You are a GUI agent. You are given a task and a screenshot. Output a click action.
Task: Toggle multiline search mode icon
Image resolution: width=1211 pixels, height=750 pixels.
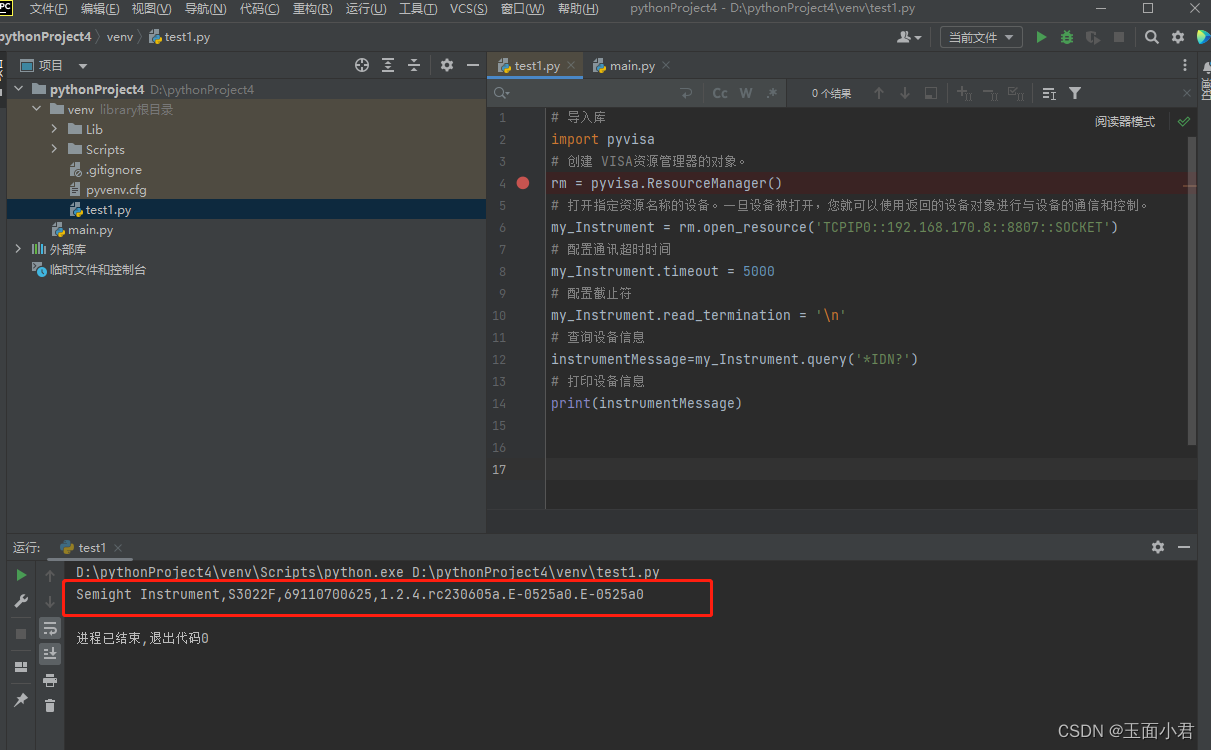point(1049,93)
